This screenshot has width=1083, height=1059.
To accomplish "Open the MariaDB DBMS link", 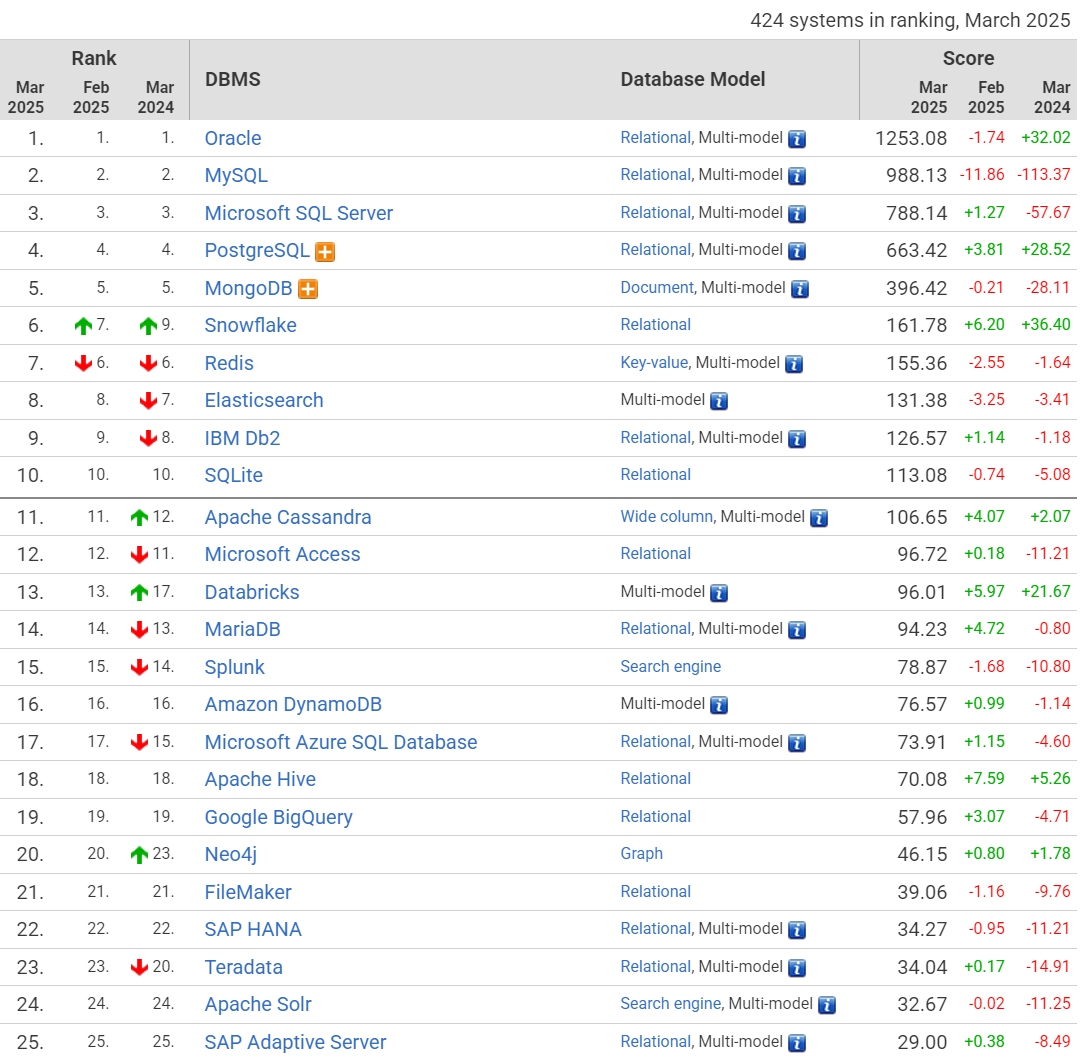I will 242,629.
